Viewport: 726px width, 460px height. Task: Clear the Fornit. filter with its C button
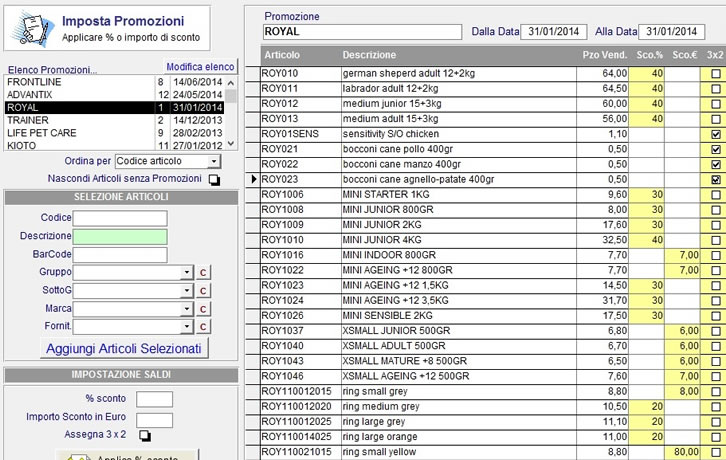coord(202,327)
